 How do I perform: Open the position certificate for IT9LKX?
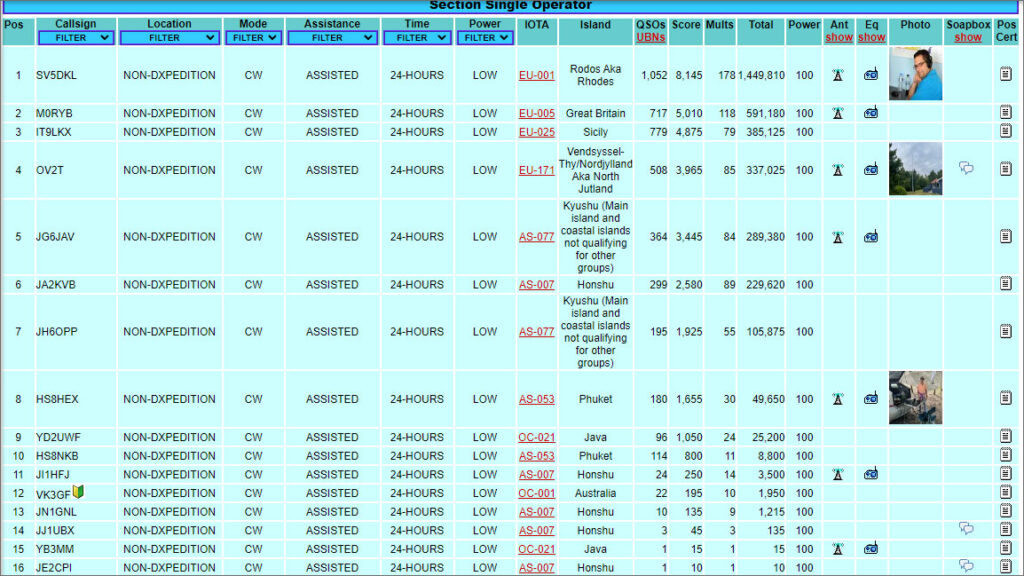tap(1006, 132)
